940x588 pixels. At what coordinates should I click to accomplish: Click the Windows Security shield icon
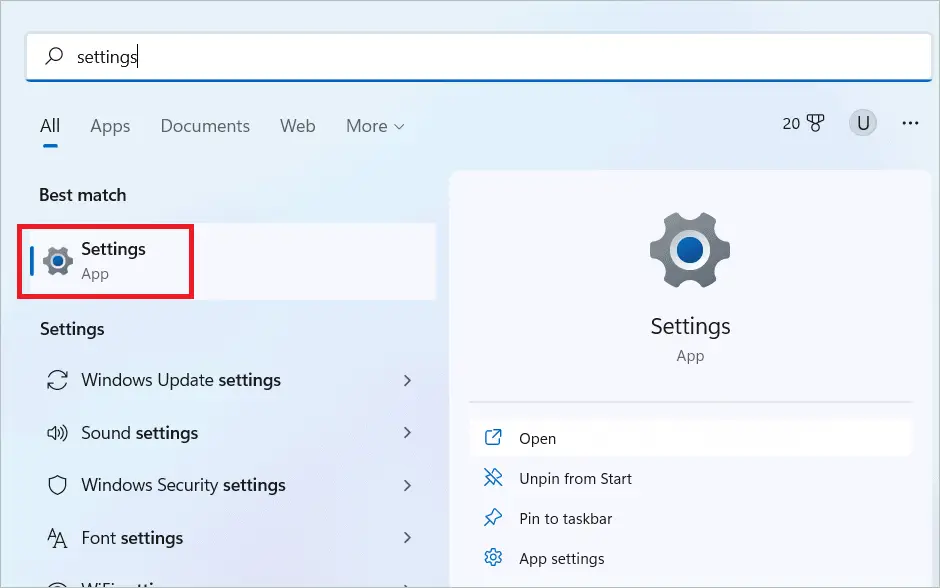pyautogui.click(x=57, y=485)
